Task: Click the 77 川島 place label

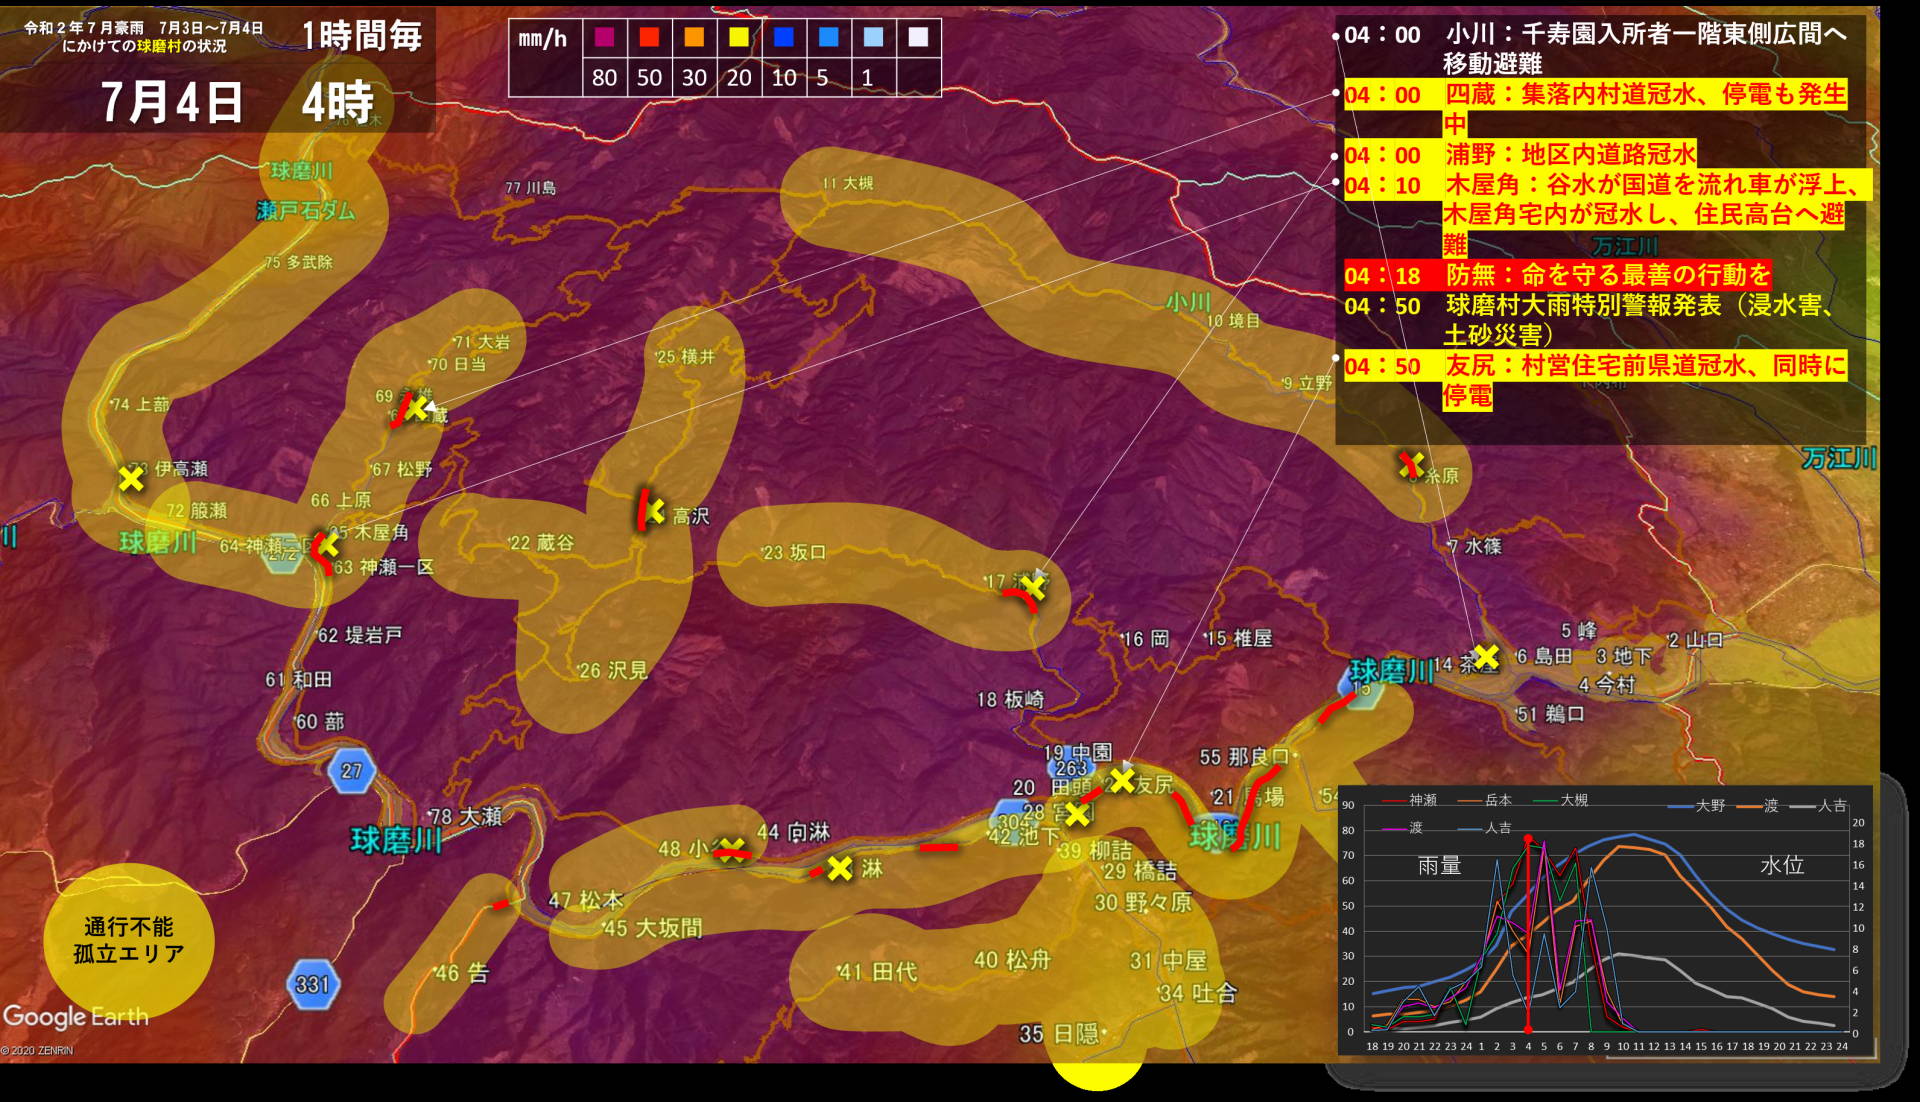Action: click(x=531, y=188)
